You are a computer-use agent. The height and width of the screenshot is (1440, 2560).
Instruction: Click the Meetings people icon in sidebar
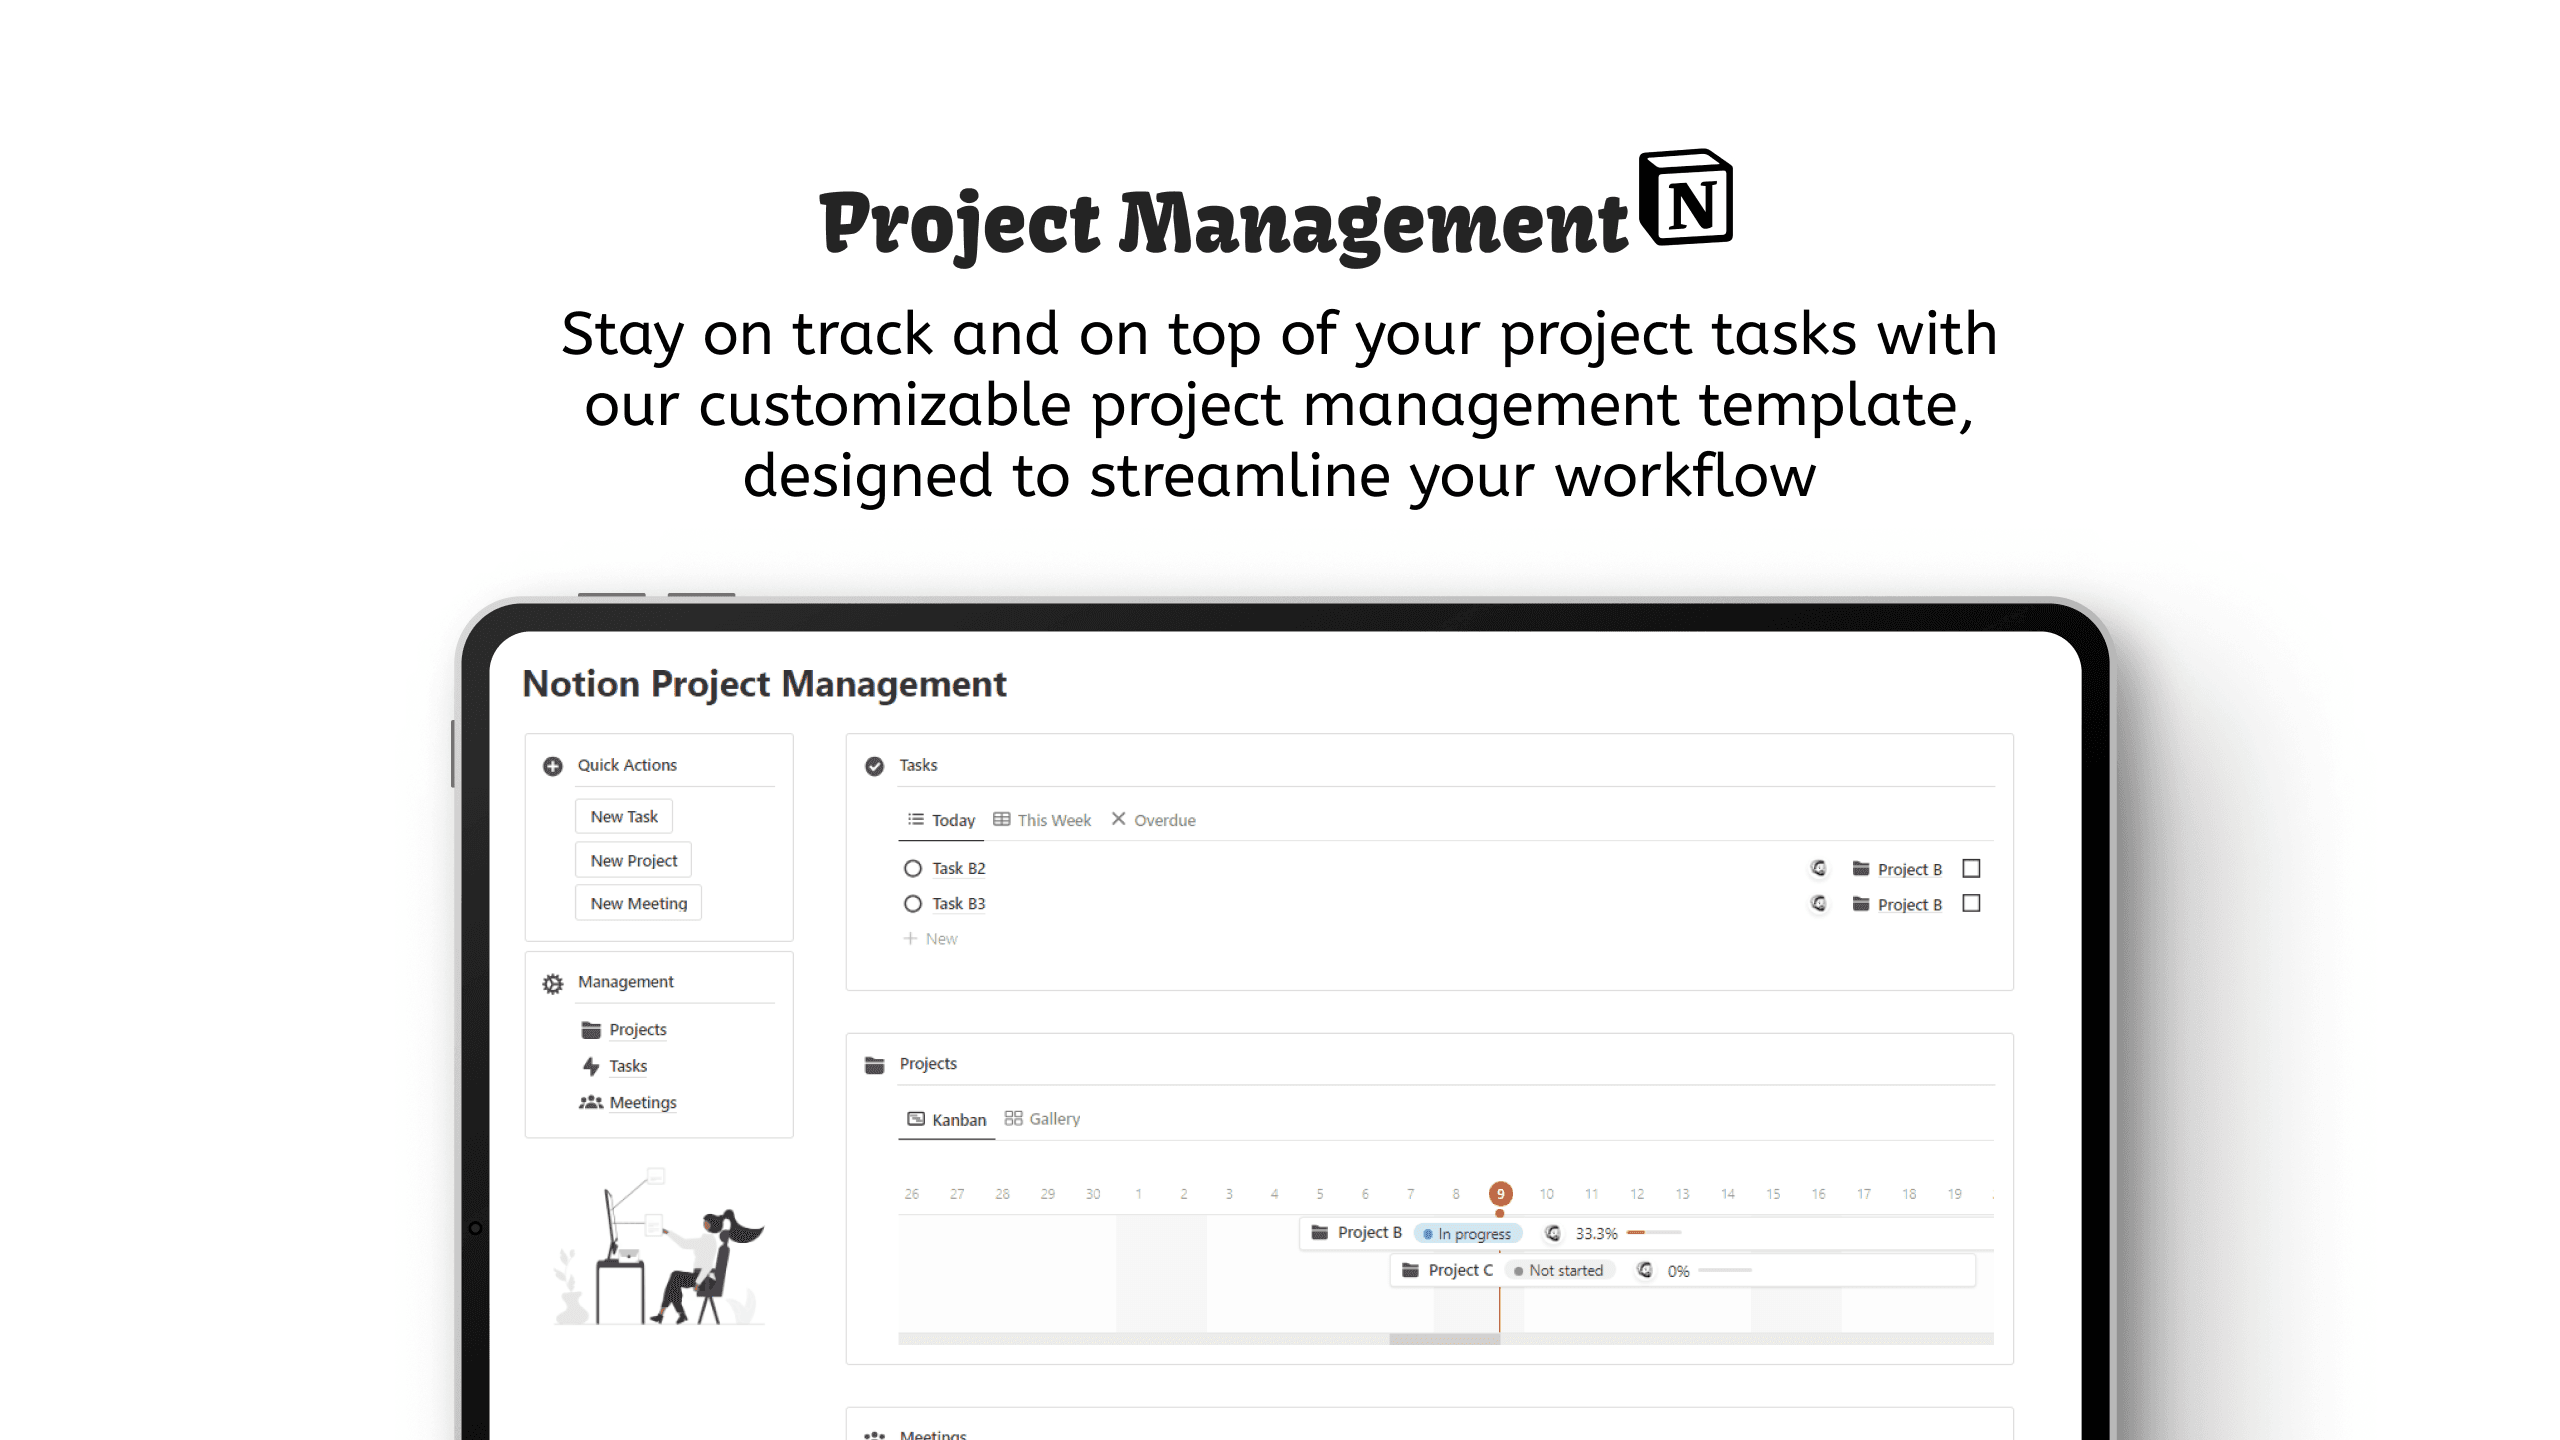click(591, 1102)
